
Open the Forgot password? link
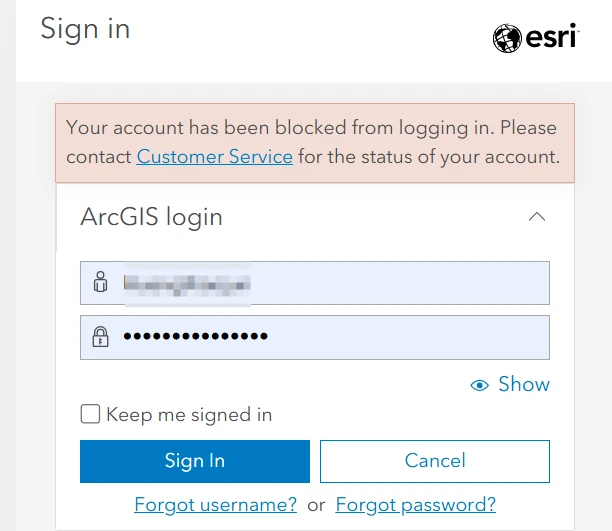tap(416, 504)
